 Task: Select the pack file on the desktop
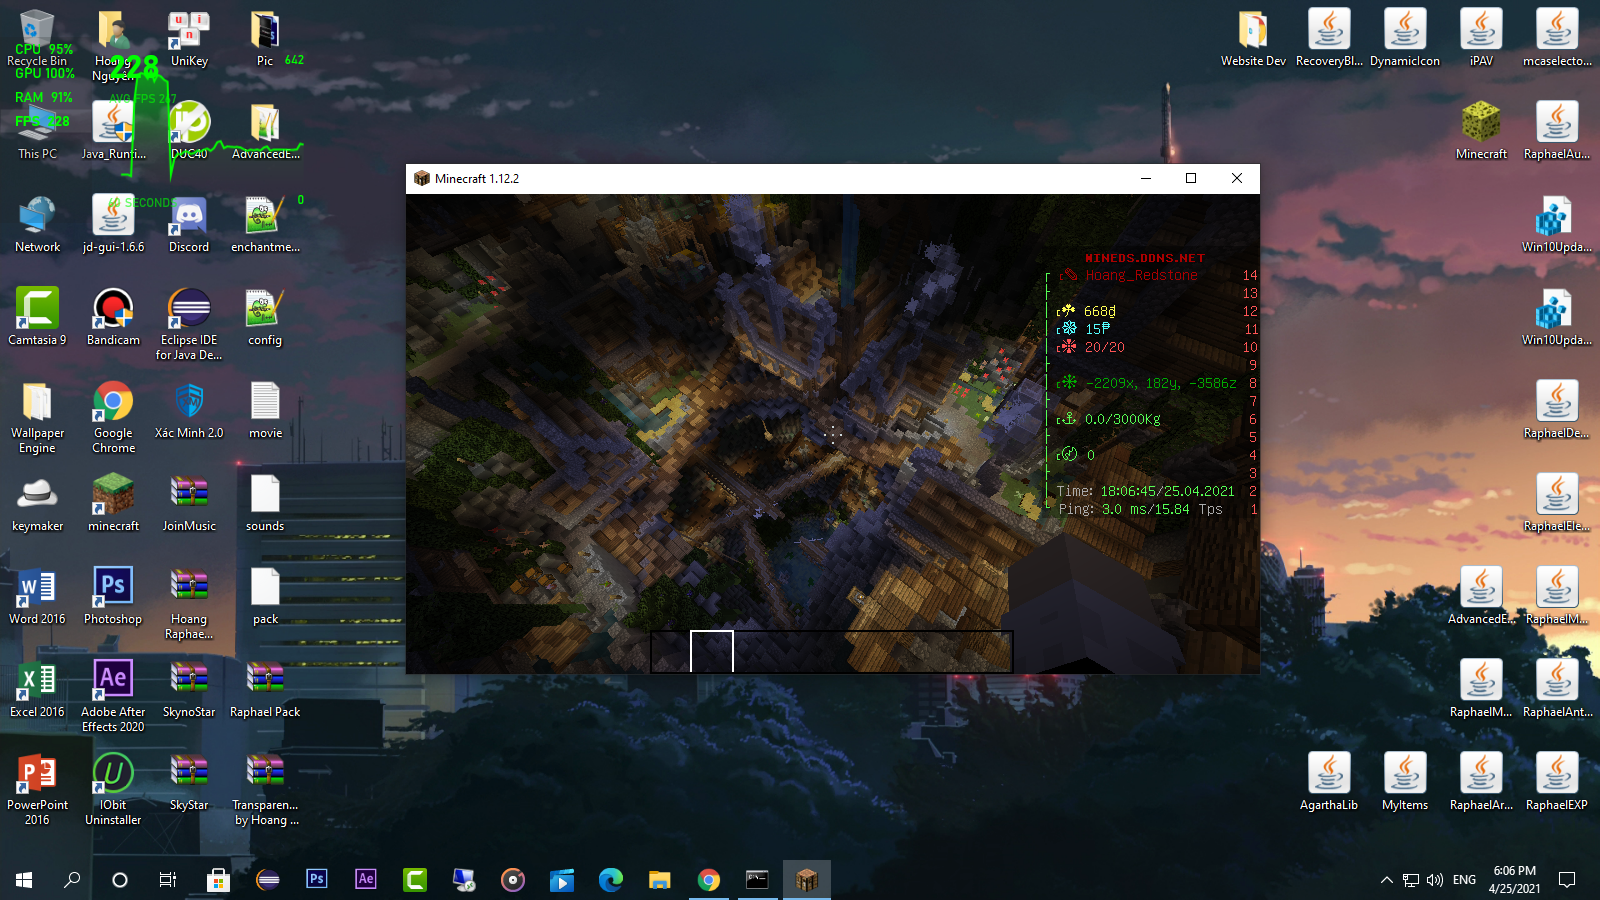pyautogui.click(x=265, y=597)
